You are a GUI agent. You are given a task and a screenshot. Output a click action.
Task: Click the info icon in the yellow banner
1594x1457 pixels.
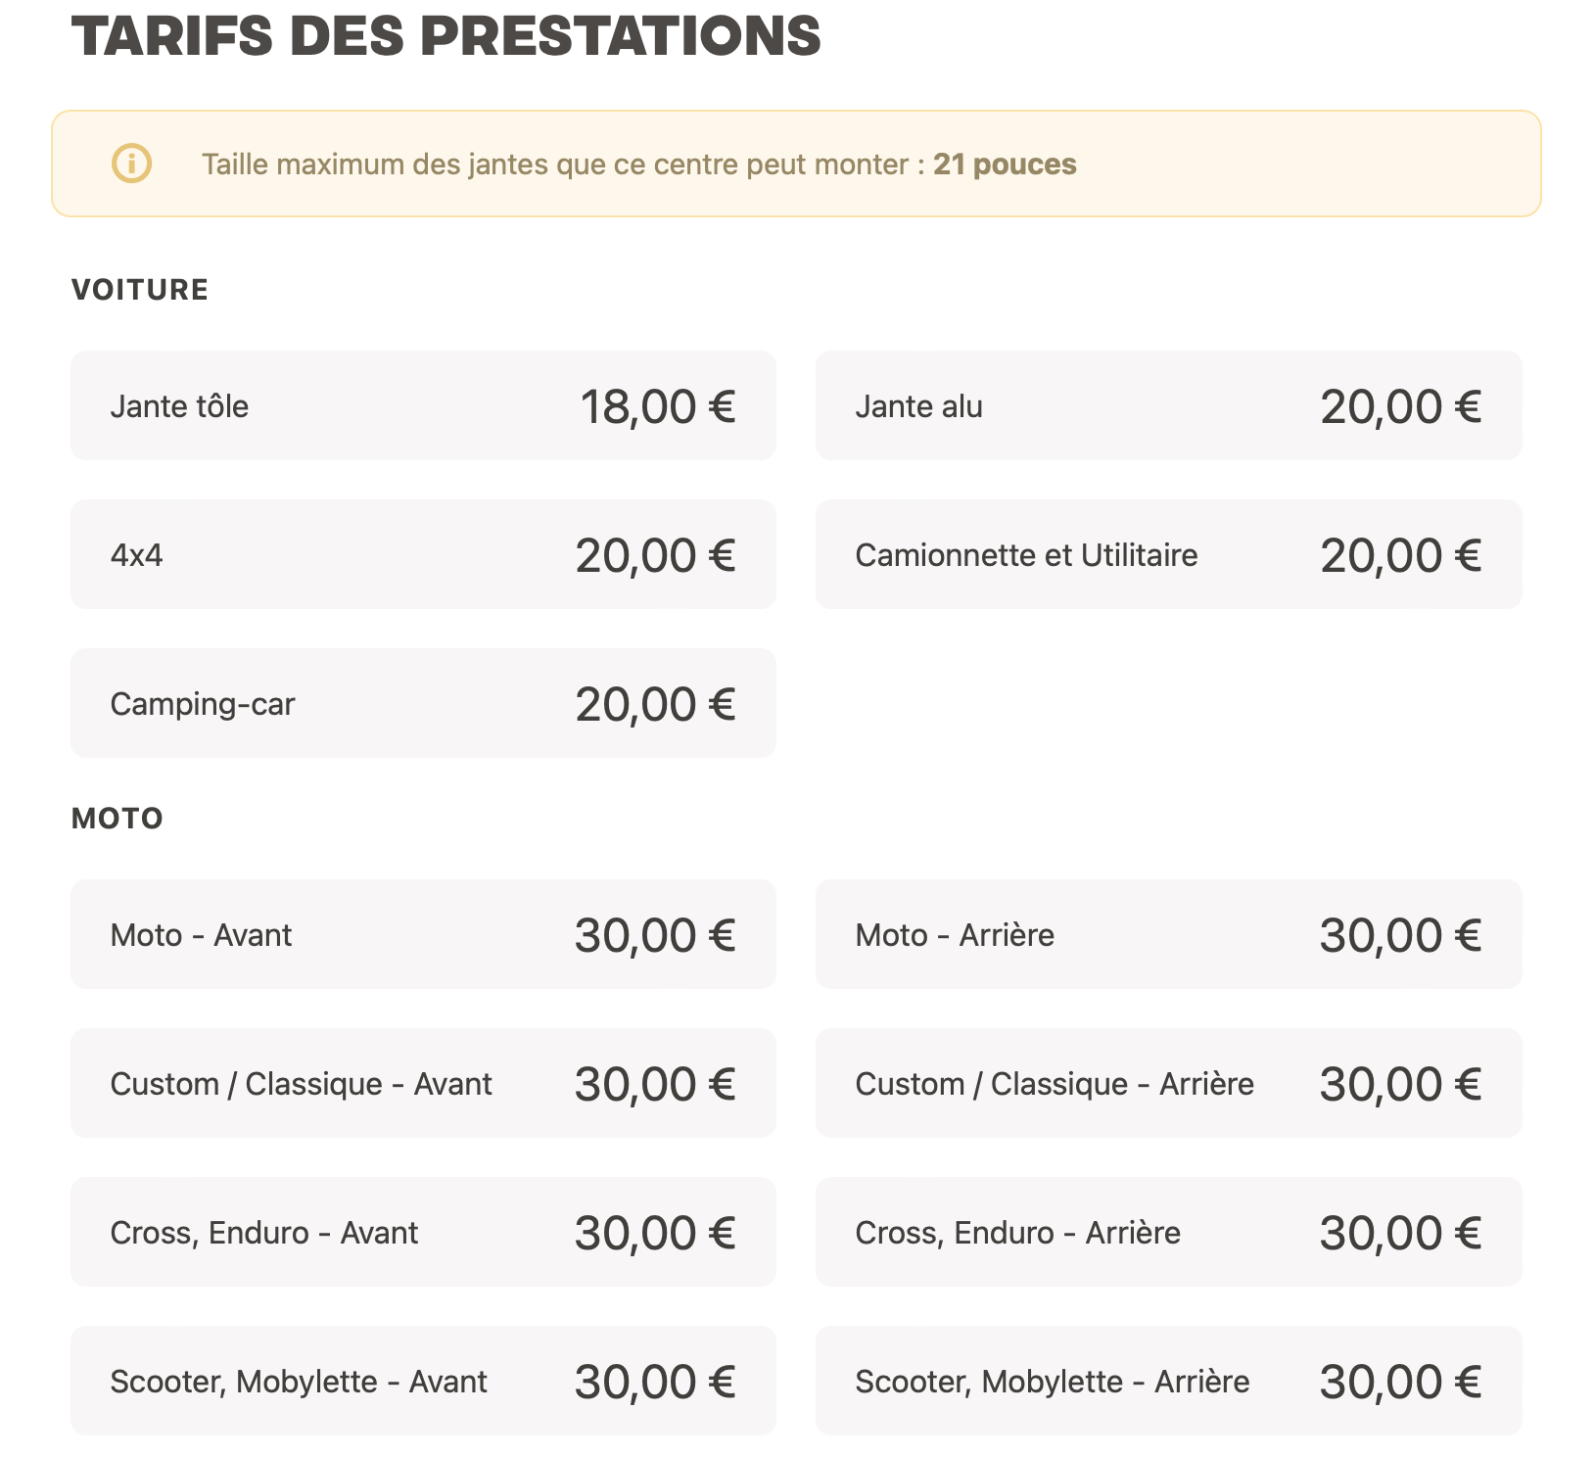coord(131,163)
